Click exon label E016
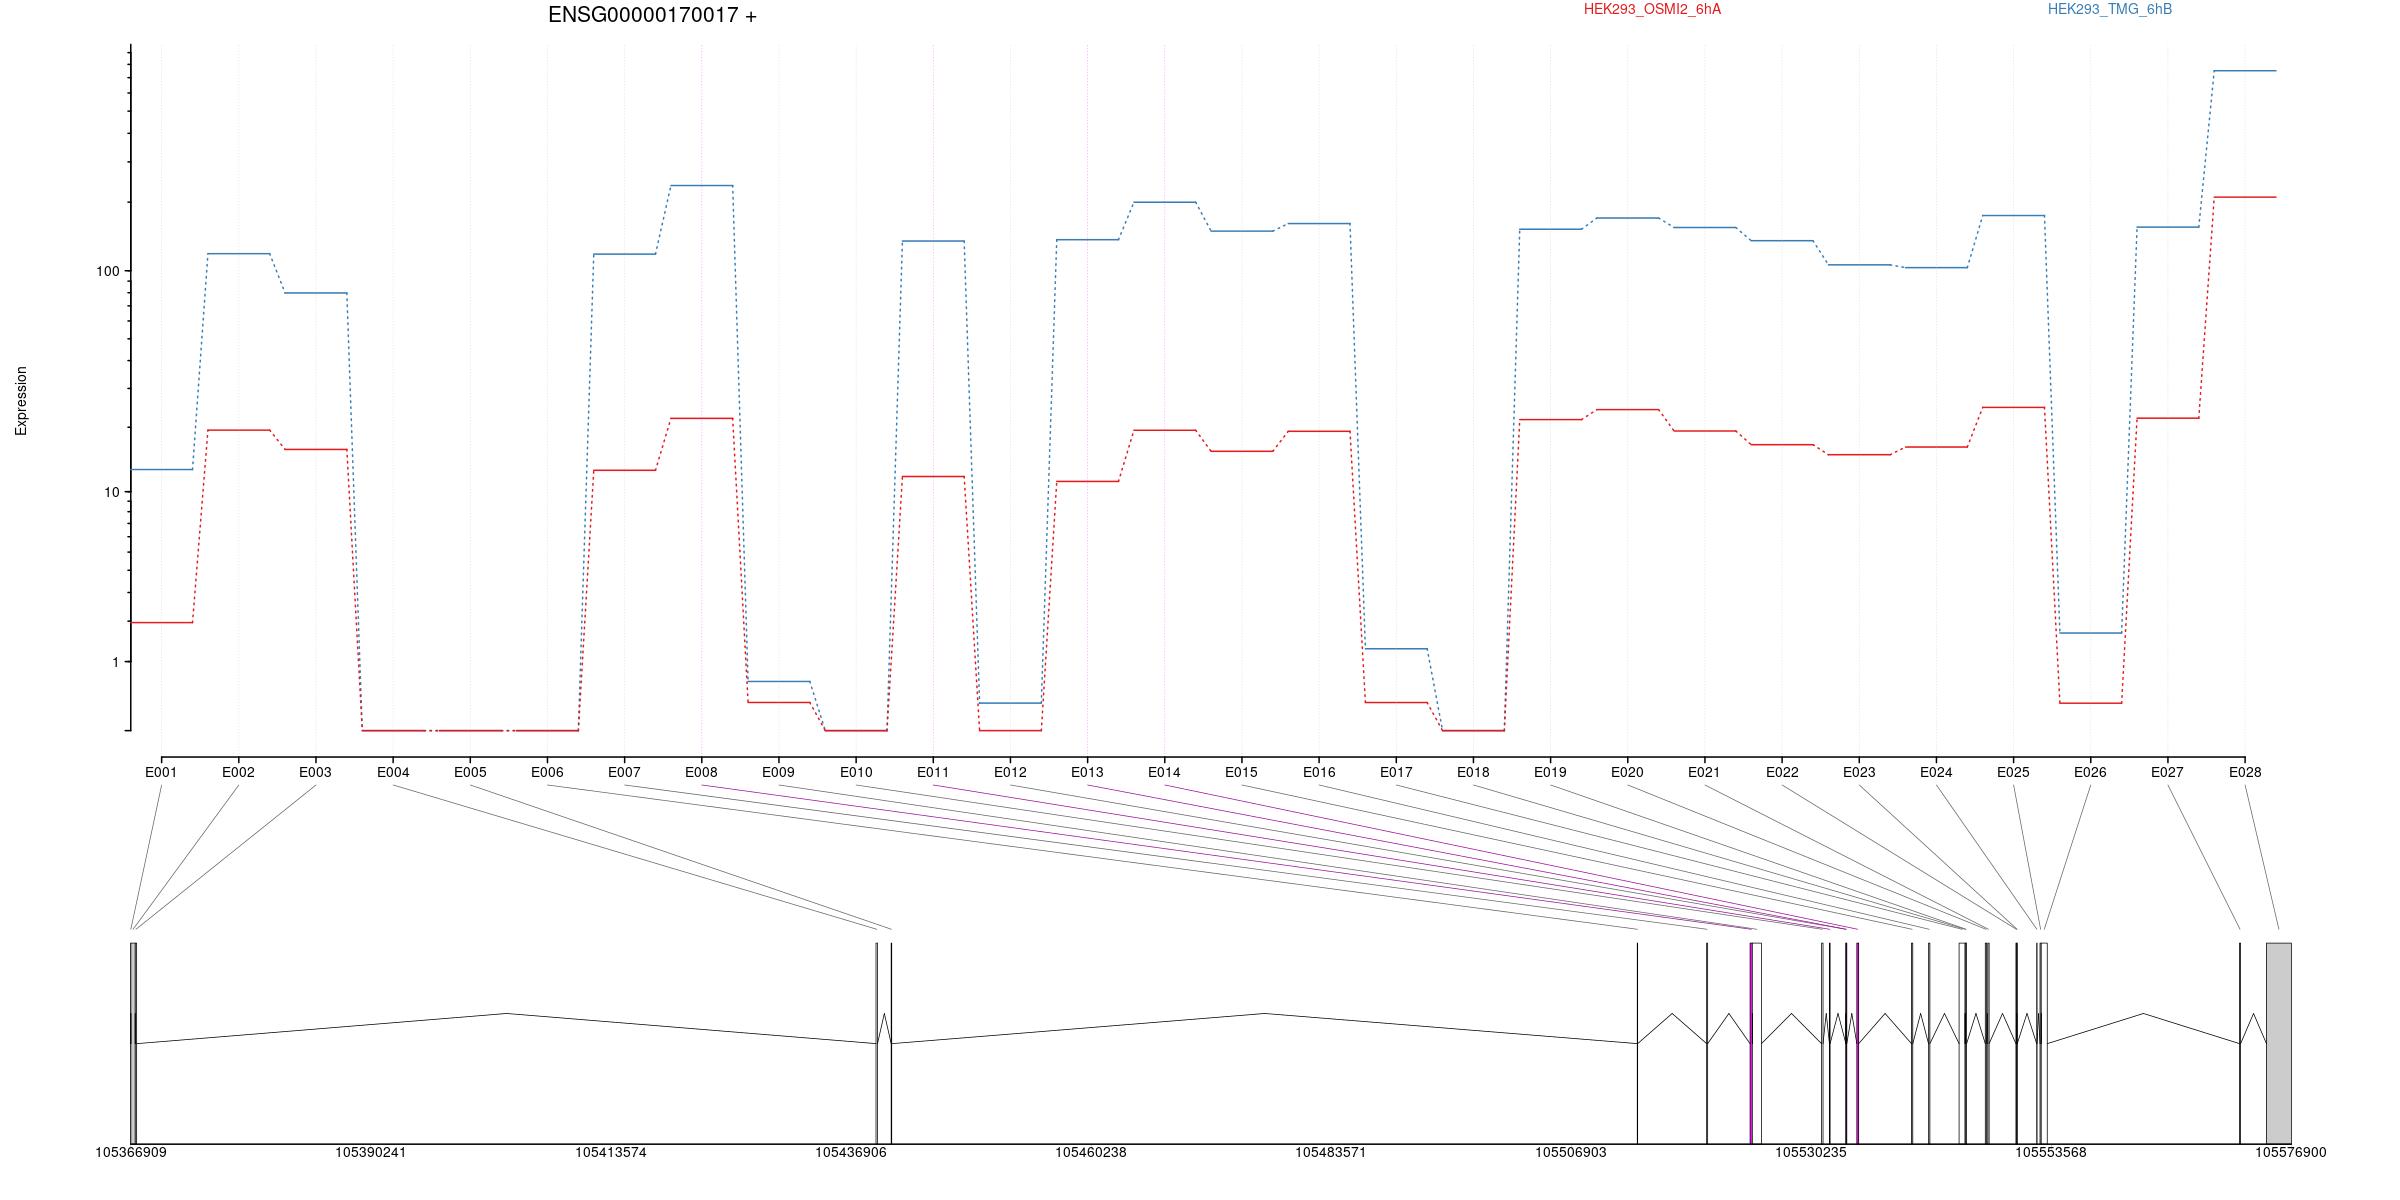Screen dimensions: 2400x1200 pos(1319,772)
